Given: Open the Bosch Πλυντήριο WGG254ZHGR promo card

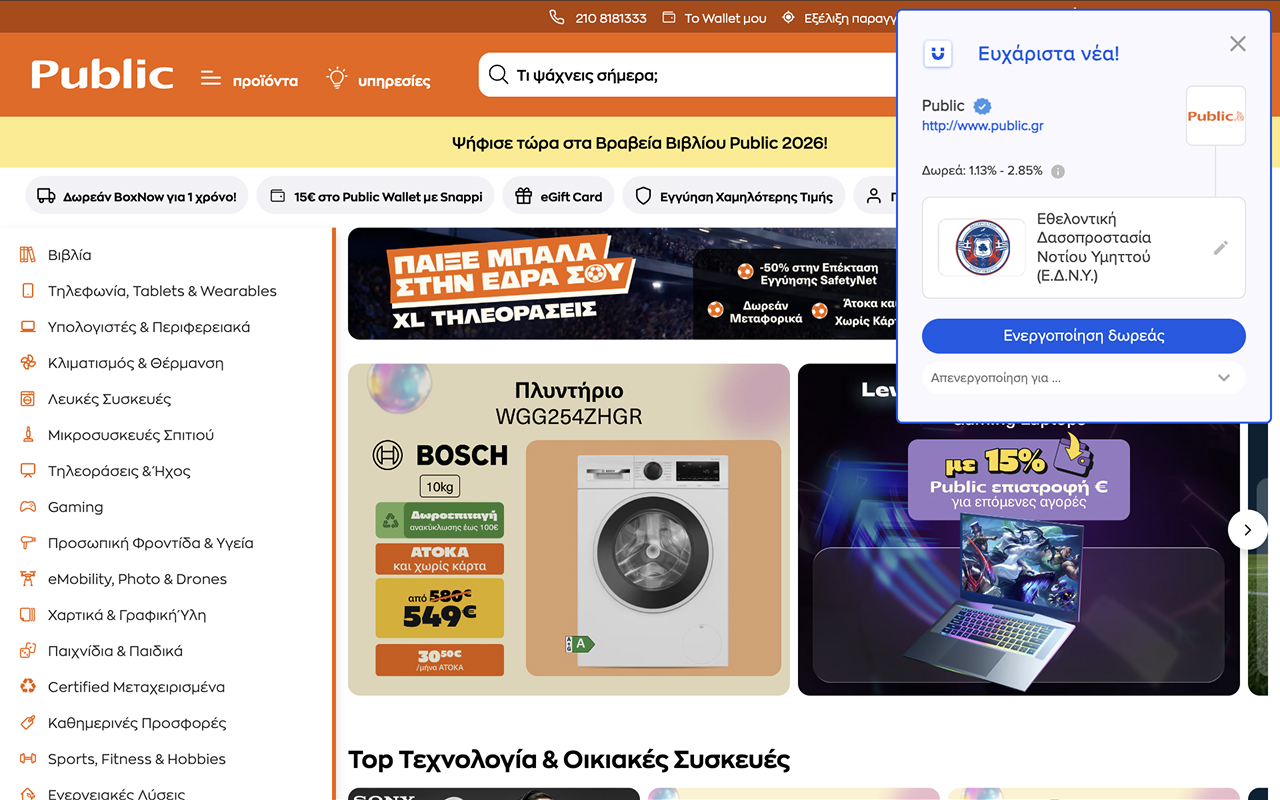Looking at the screenshot, I should [x=569, y=529].
